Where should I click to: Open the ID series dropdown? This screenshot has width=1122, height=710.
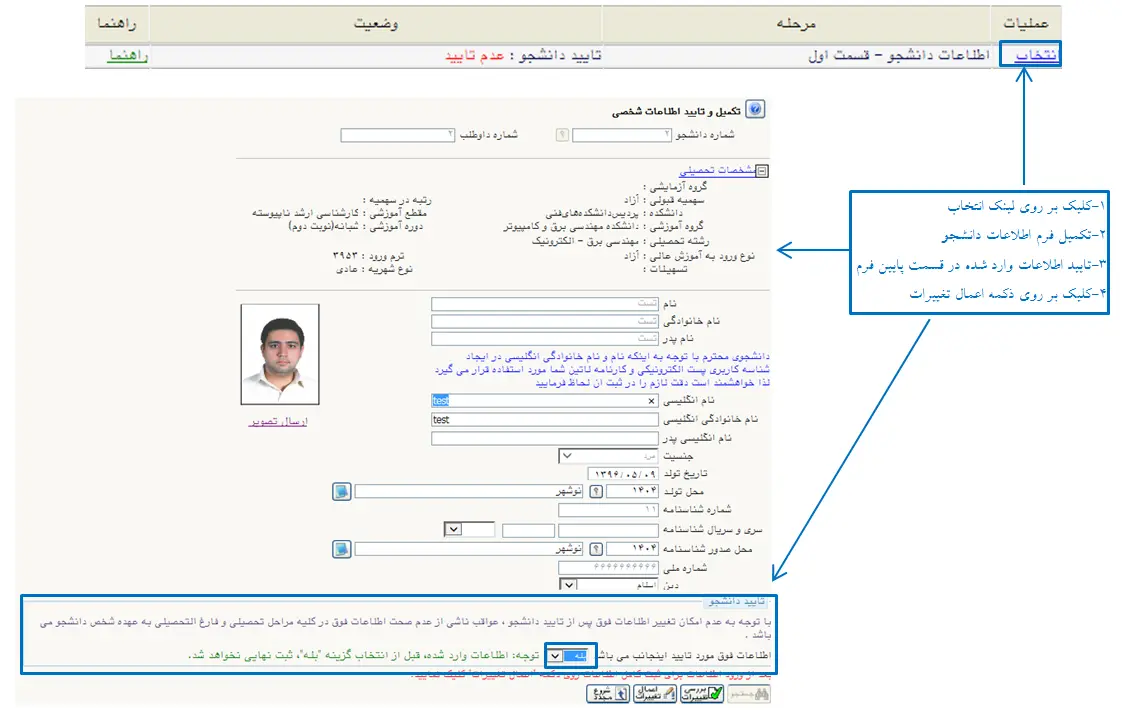click(452, 529)
